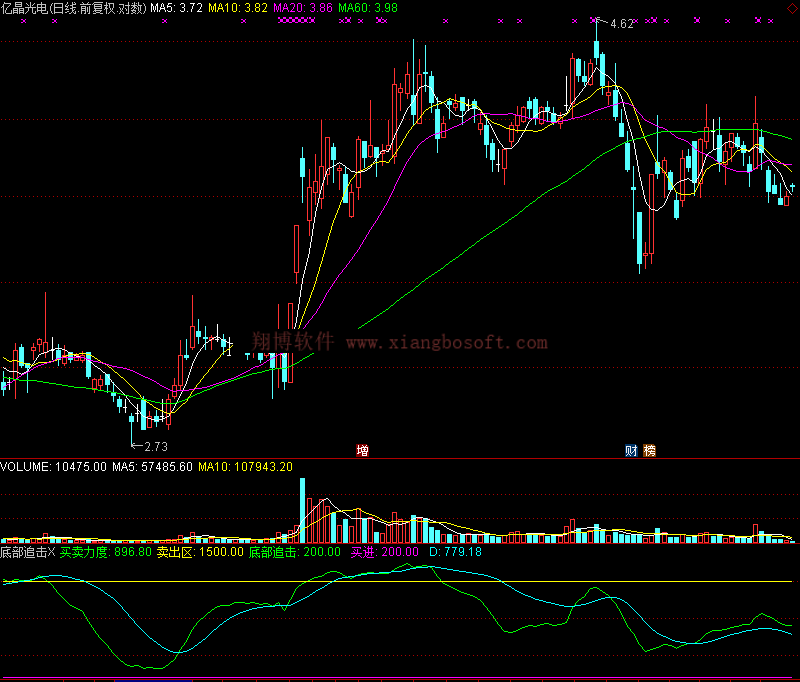Click the D: 779.18 indicator value

455,551
